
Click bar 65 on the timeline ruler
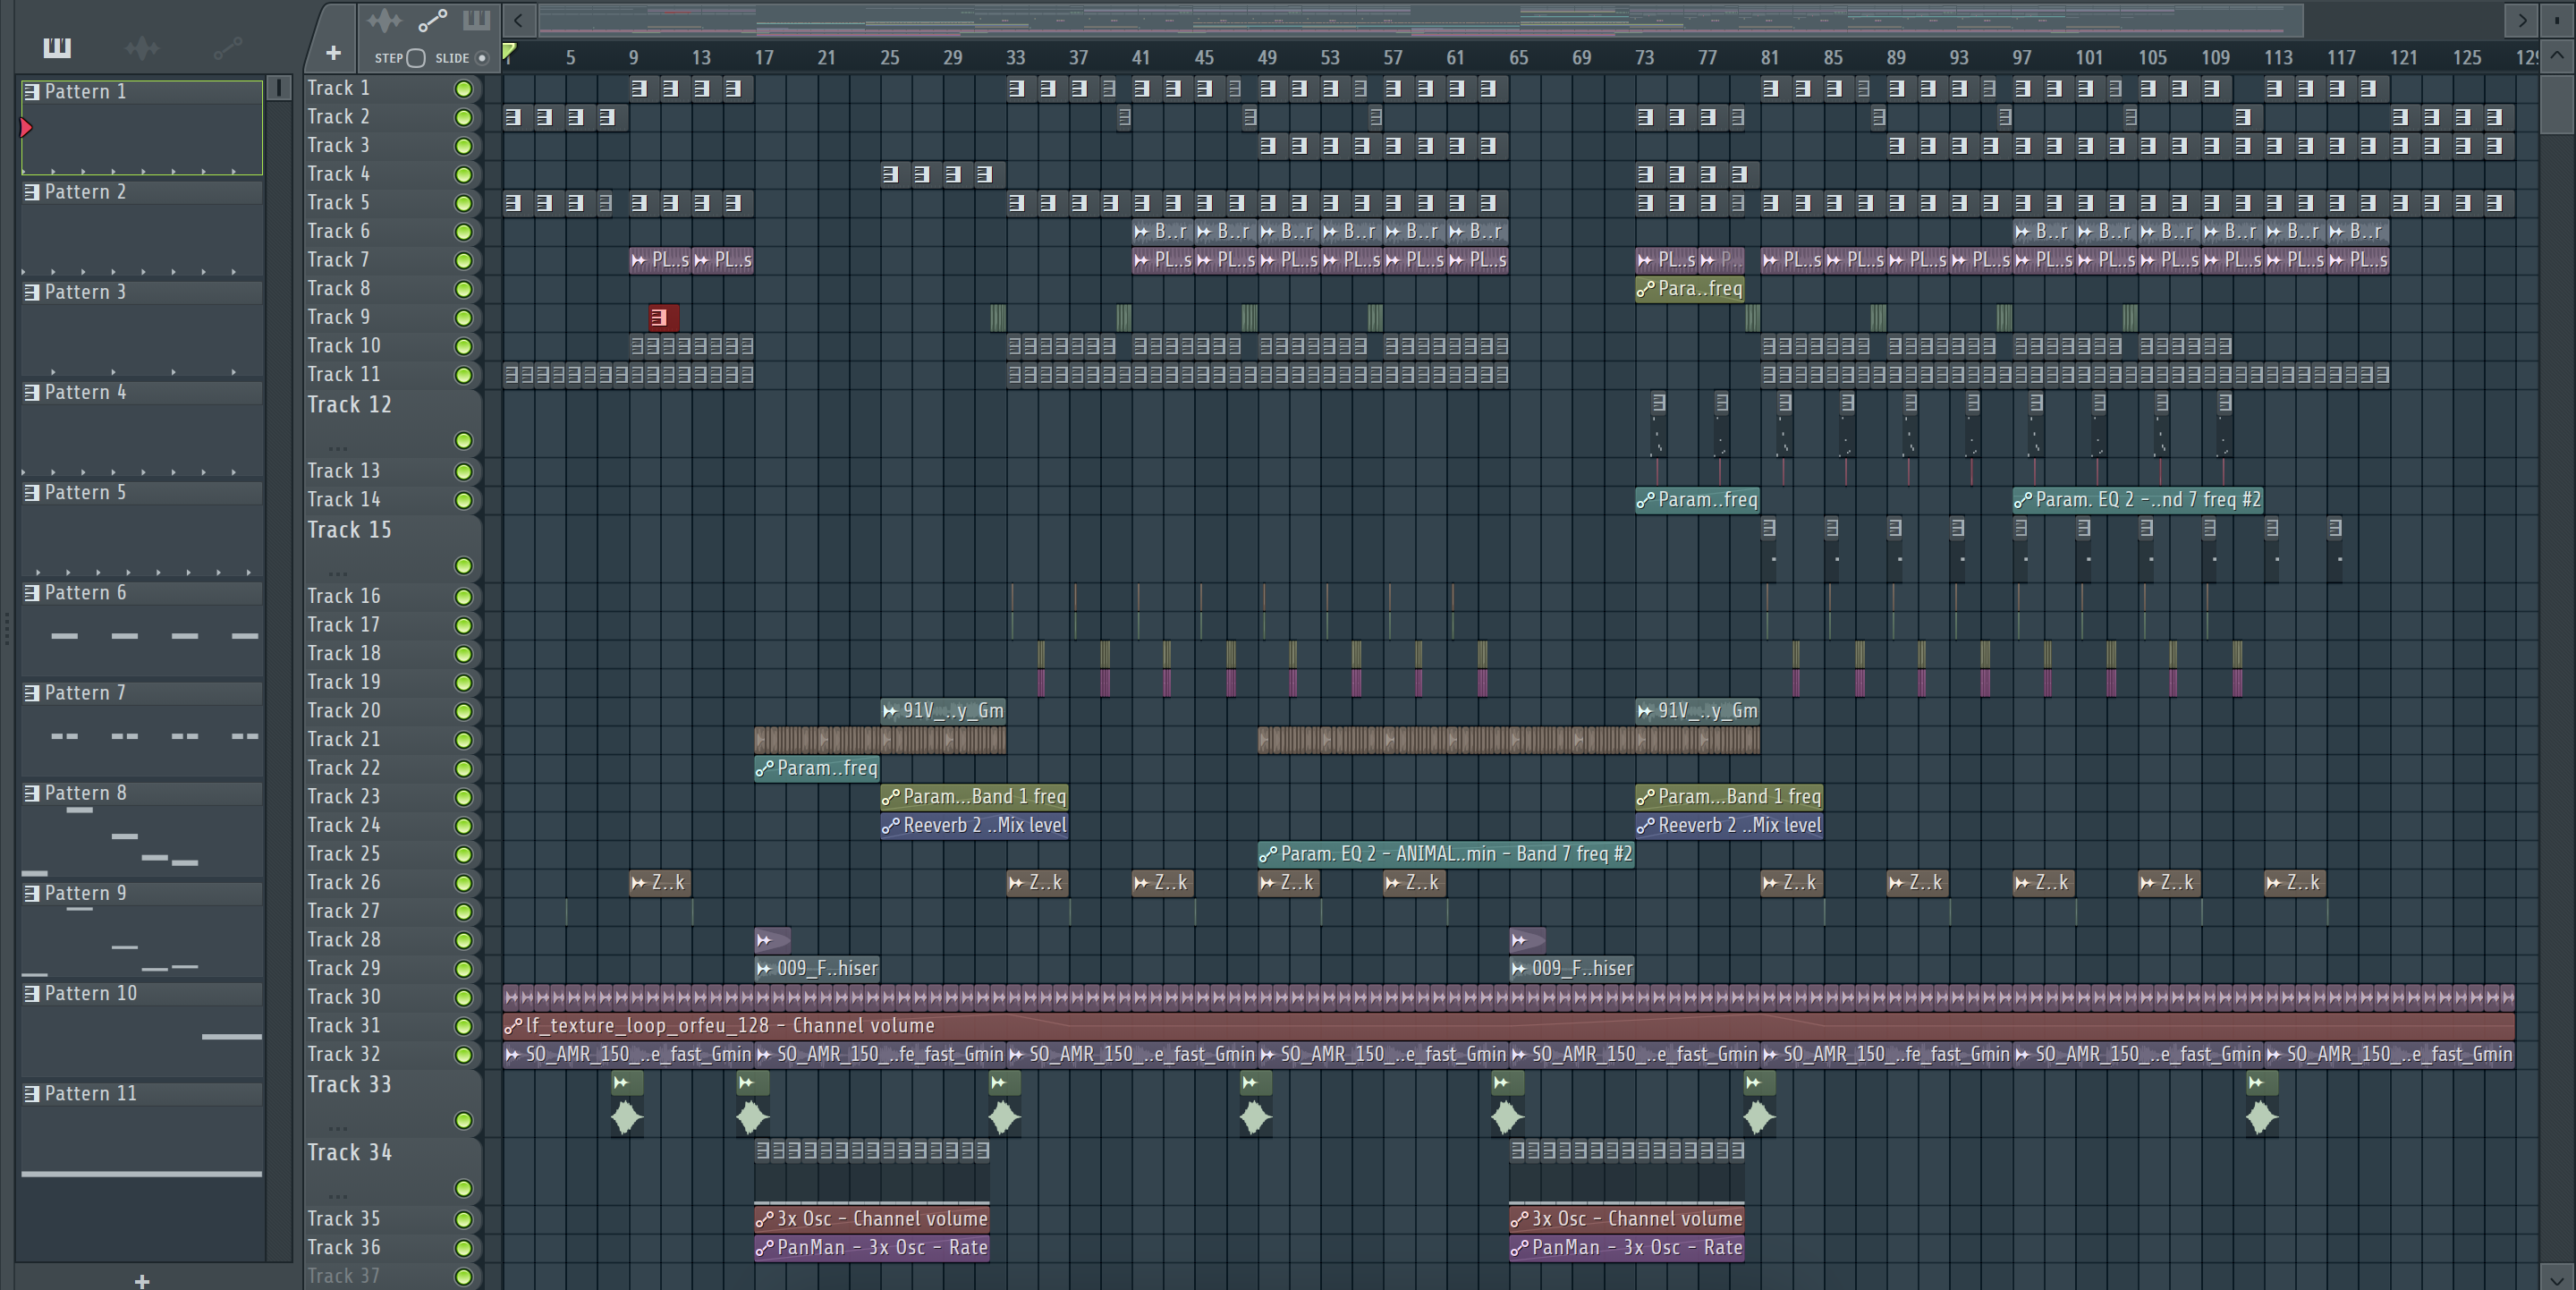coord(1518,58)
